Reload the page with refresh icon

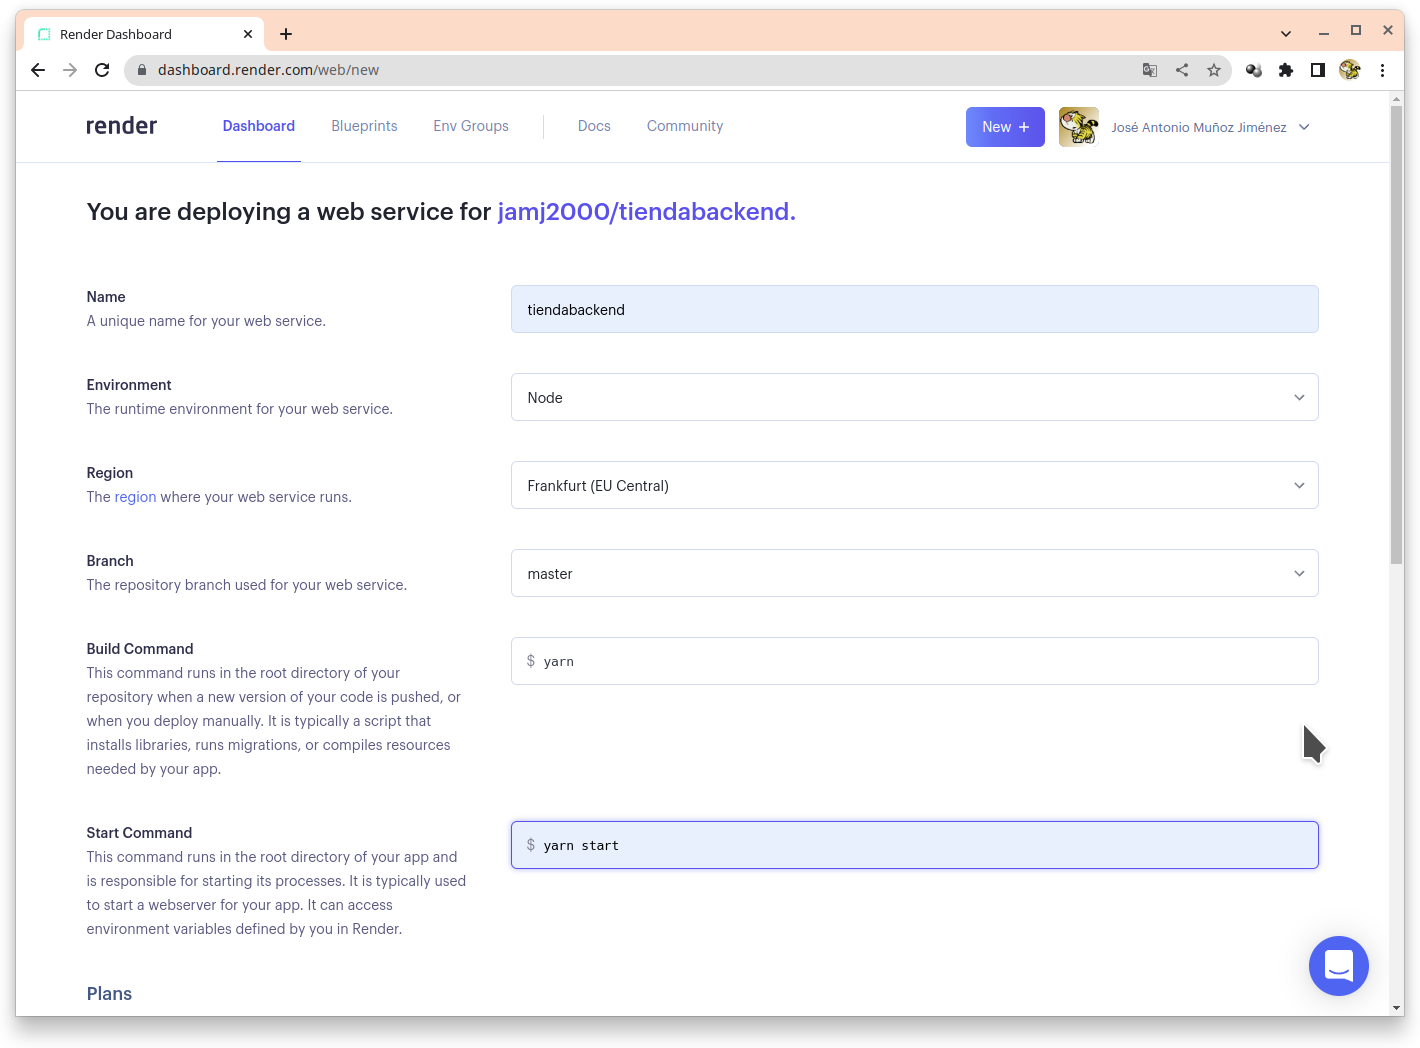coord(102,70)
